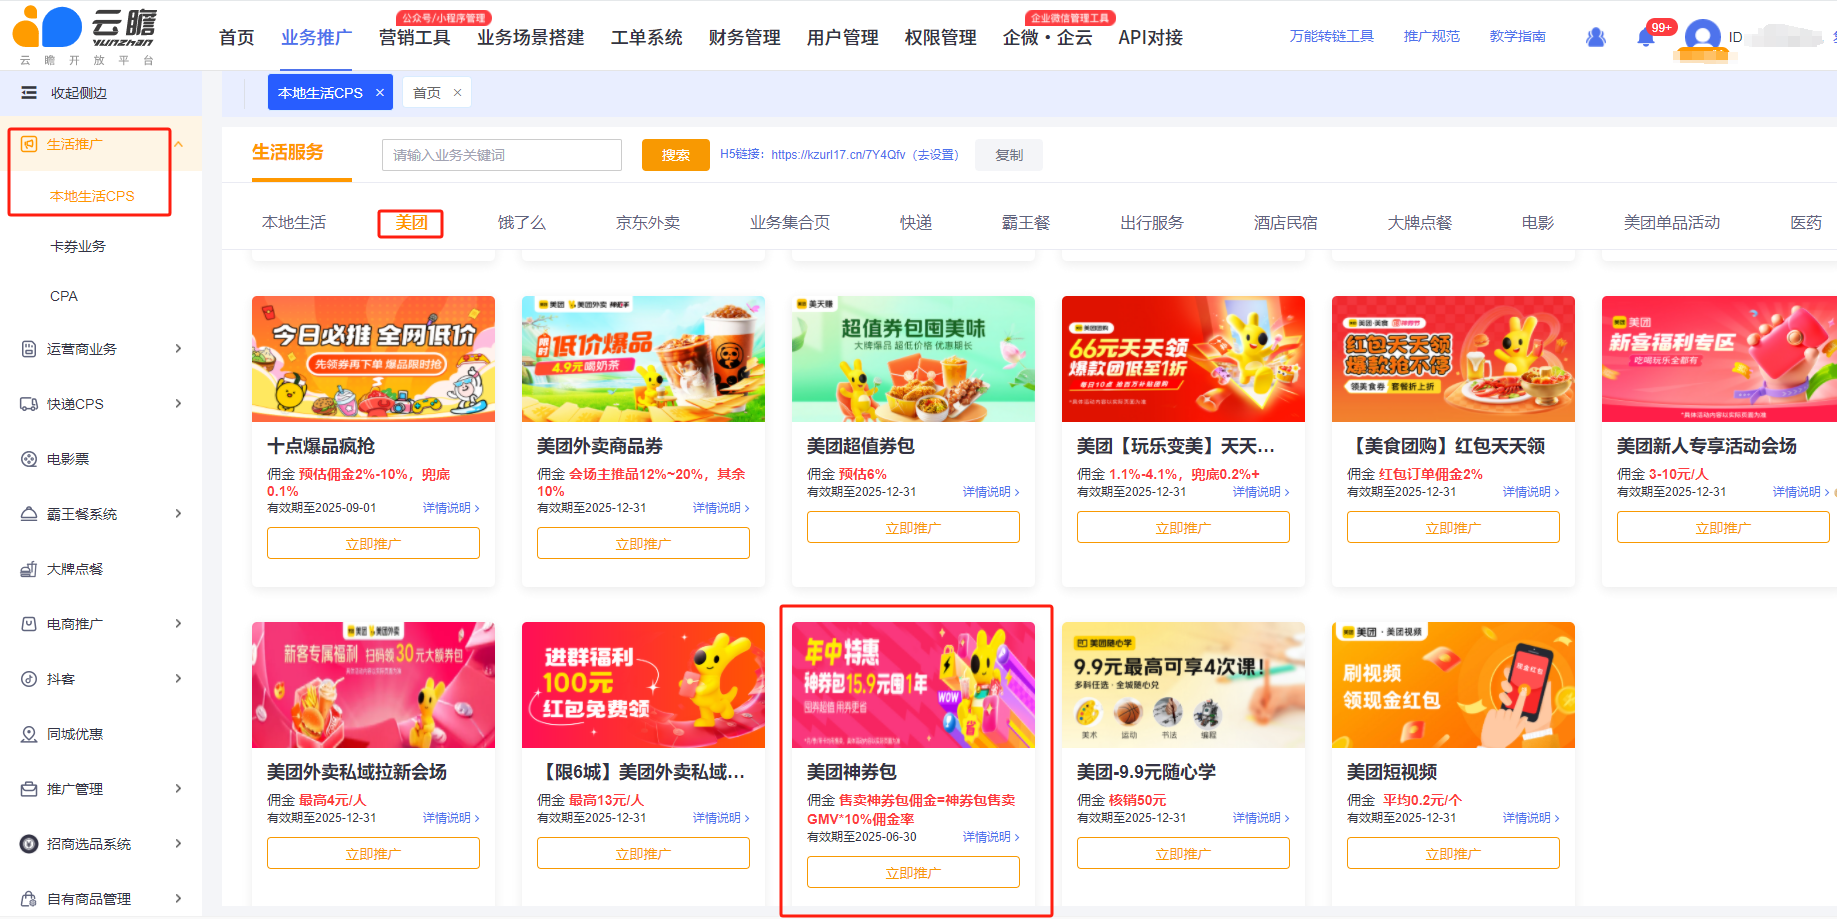This screenshot has height=919, width=1837.
Task: Open CPA sidebar item
Action: (64, 296)
